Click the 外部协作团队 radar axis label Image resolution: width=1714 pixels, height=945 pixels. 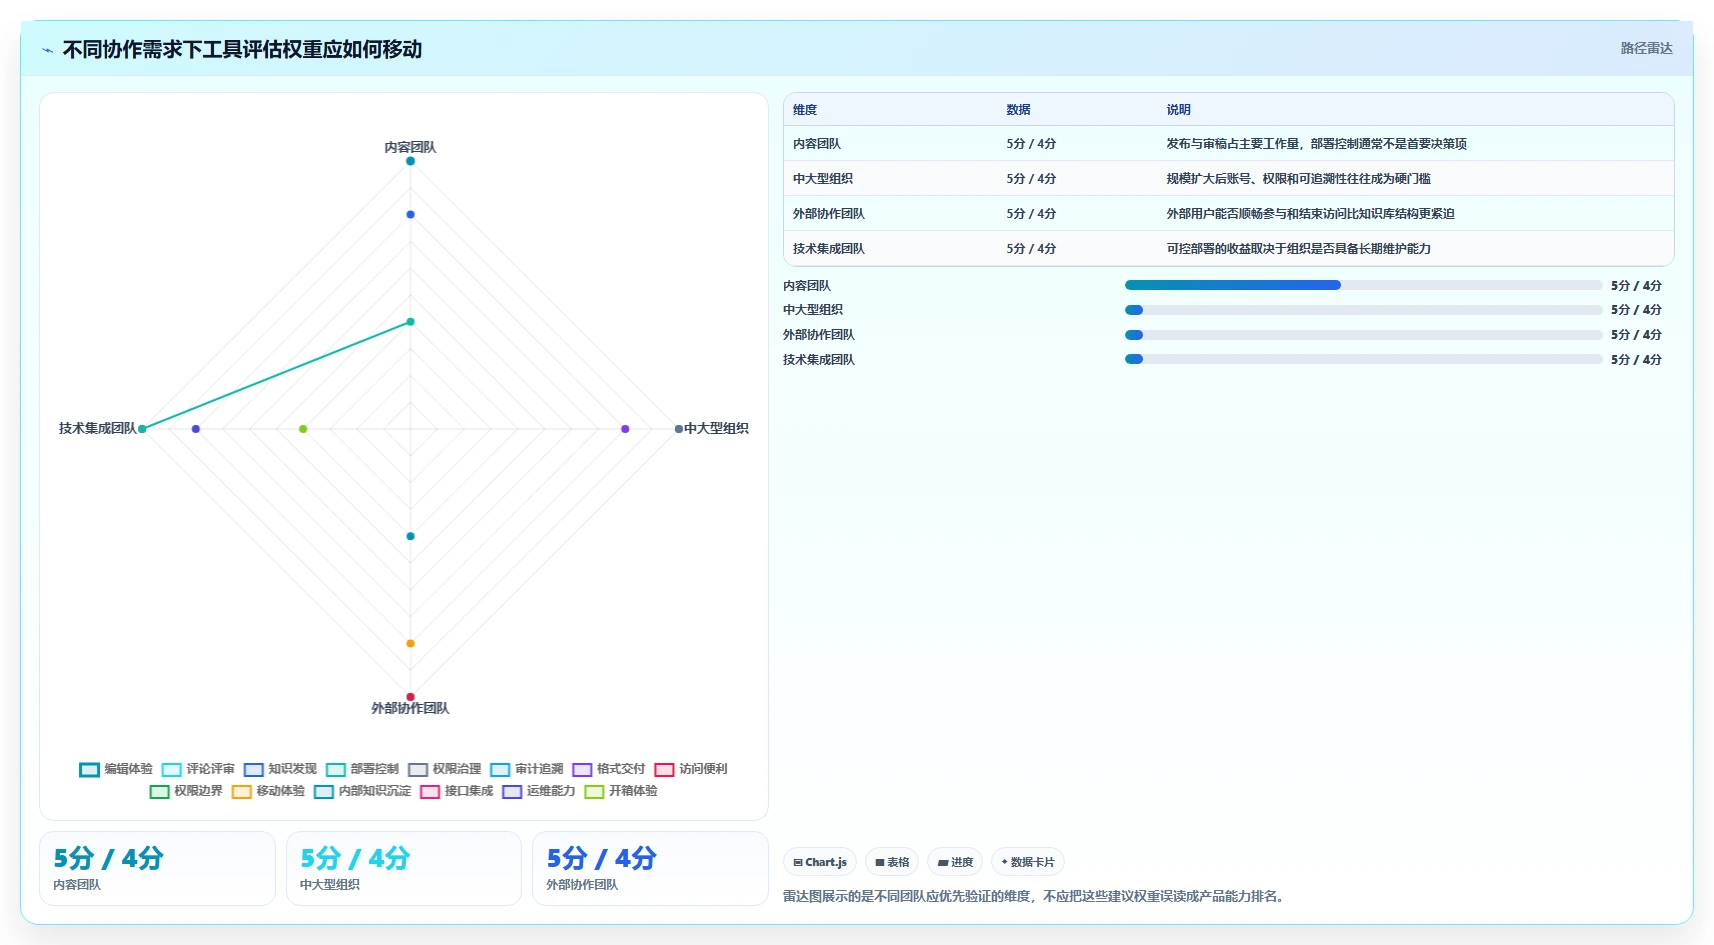pos(410,708)
